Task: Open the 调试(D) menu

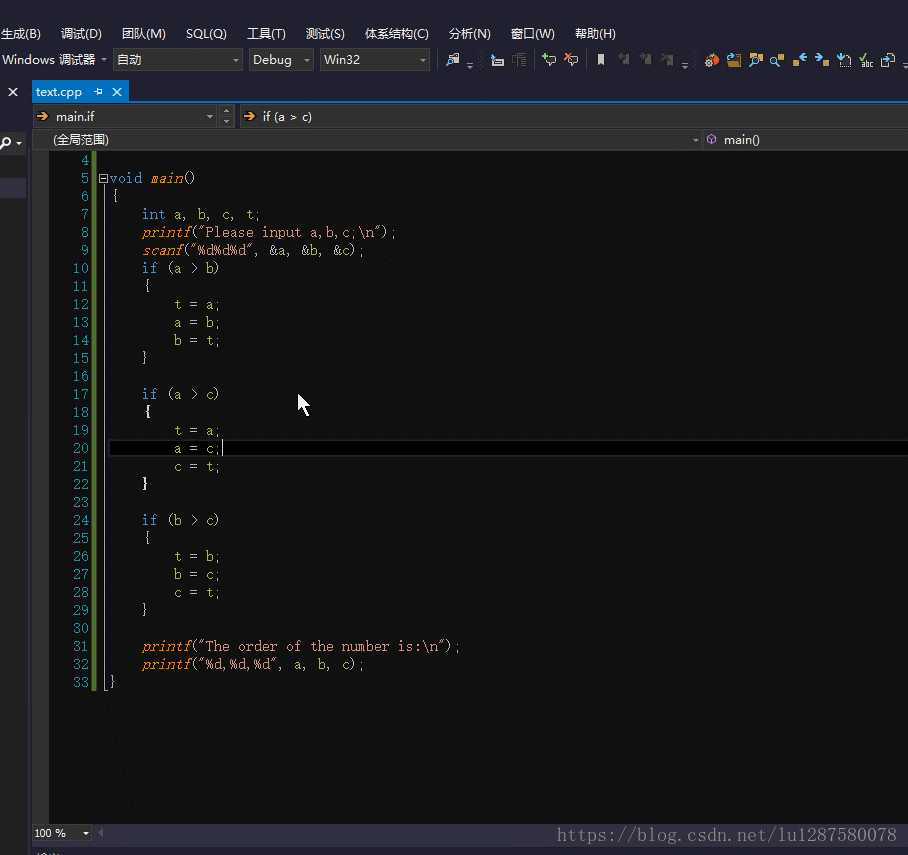Action: pos(81,34)
